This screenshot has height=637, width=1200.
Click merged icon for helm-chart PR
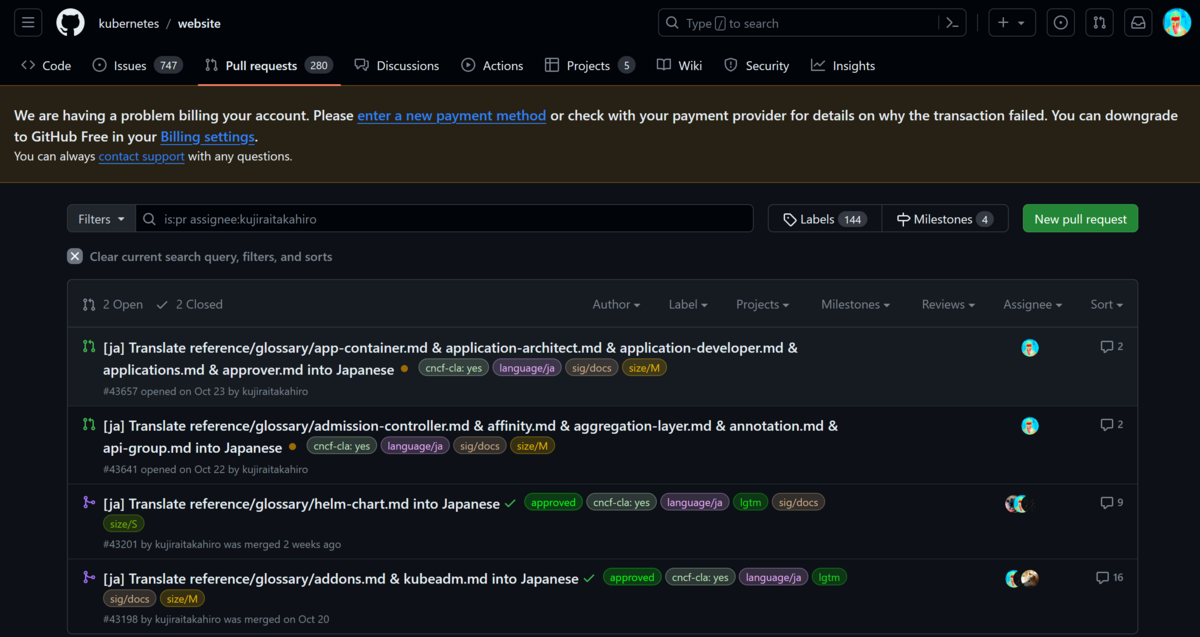pyautogui.click(x=89, y=502)
